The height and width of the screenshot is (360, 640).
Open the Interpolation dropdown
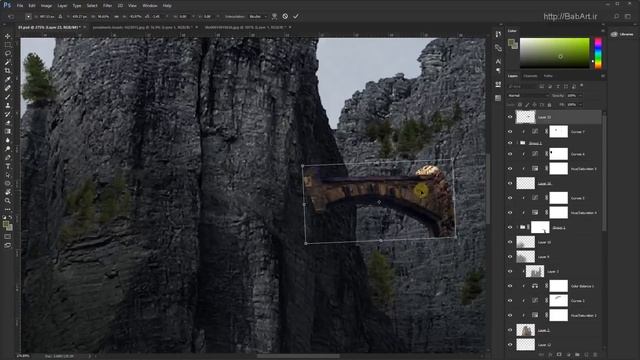coord(258,16)
